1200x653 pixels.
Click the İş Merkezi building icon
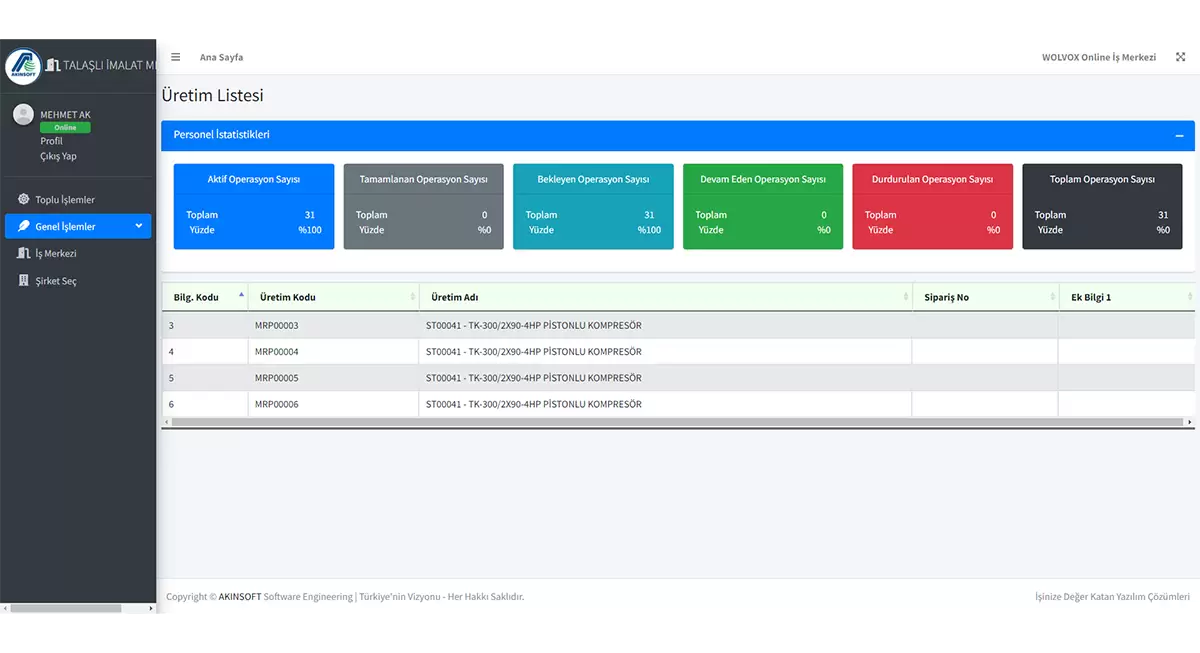point(24,254)
